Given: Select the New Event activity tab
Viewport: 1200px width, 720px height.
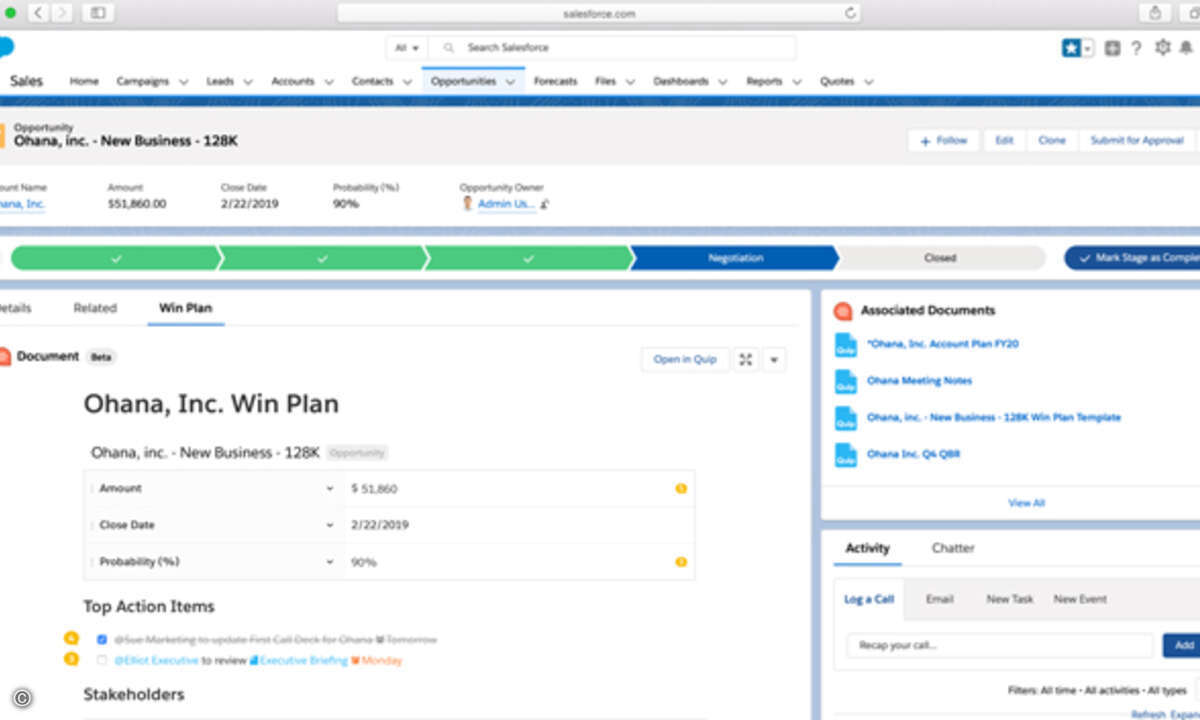Looking at the screenshot, I should point(1080,599).
